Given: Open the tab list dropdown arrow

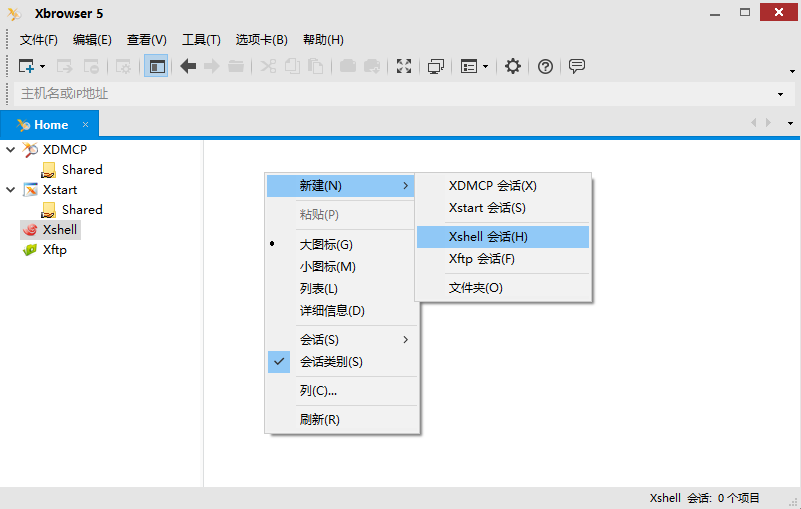Looking at the screenshot, I should click(790, 123).
